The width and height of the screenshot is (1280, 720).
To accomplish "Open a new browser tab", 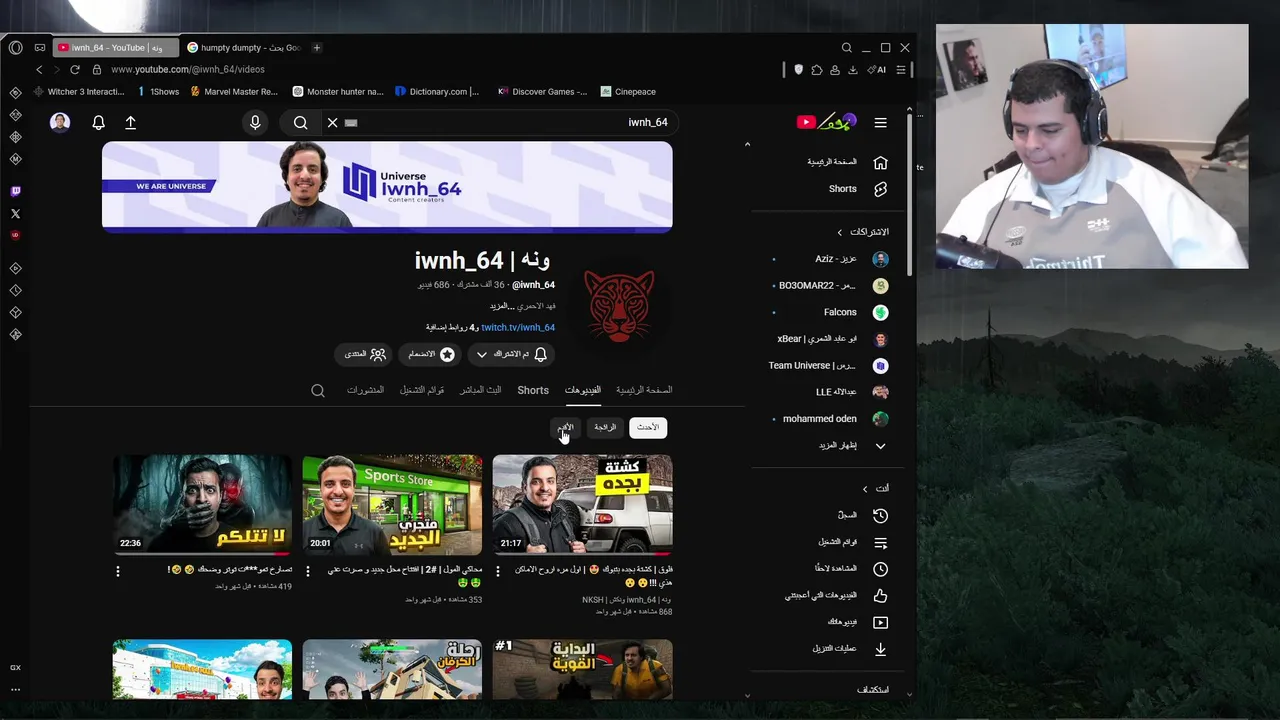I will [x=317, y=47].
